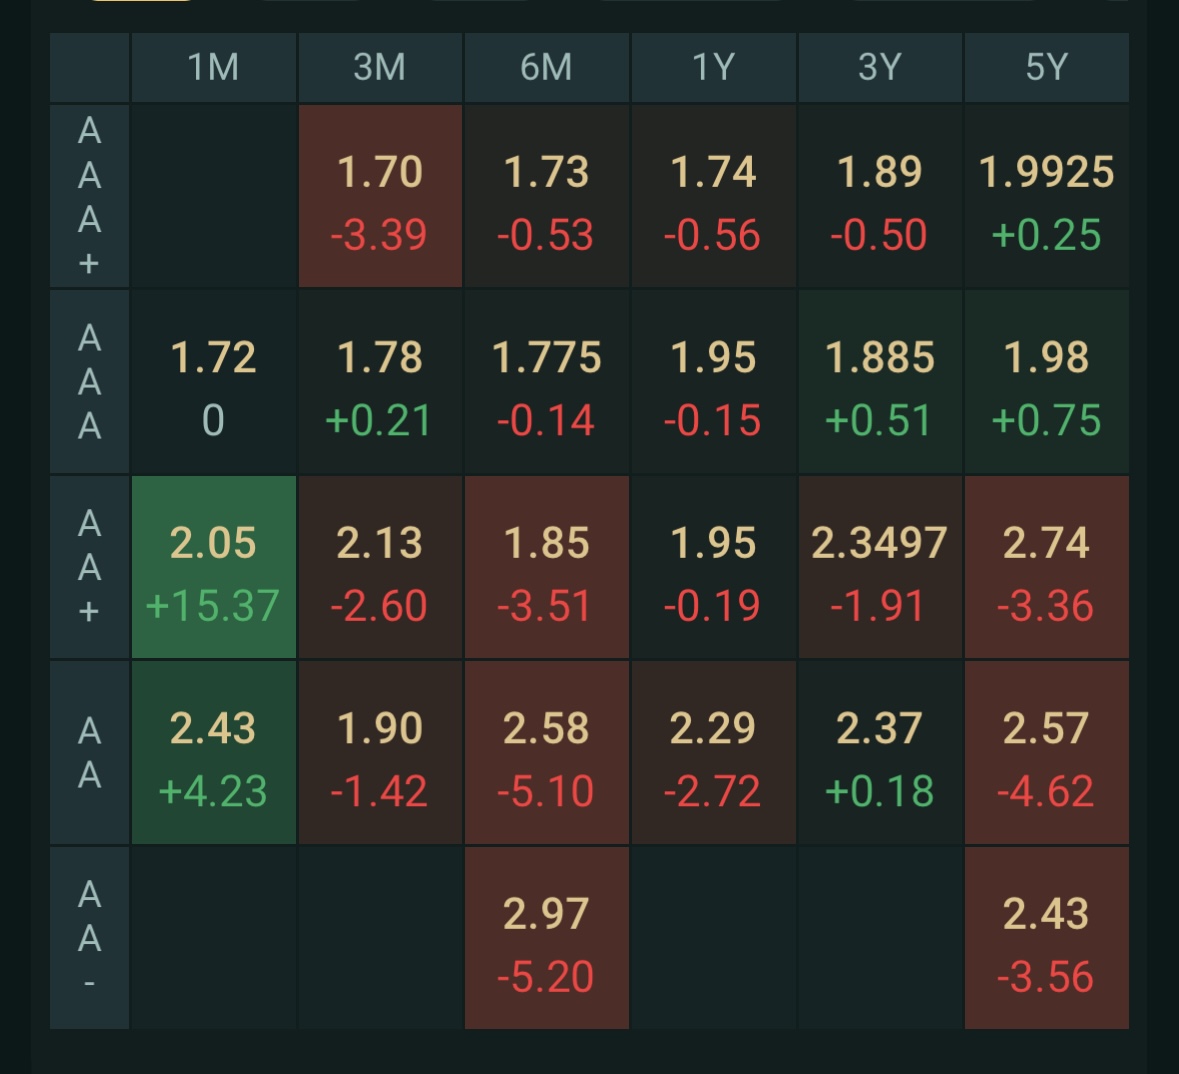
Task: Open the AAA+ 5Y cell showing 1.9925
Action: tap(1046, 196)
